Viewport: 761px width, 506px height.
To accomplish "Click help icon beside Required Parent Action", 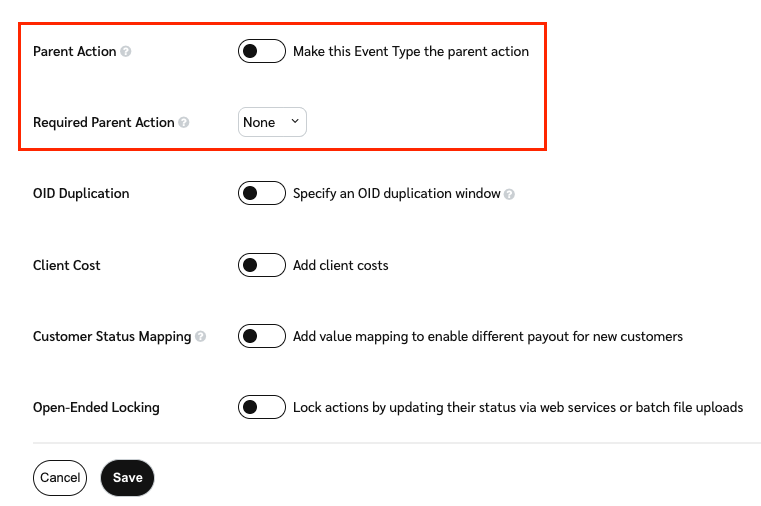I will (184, 123).
